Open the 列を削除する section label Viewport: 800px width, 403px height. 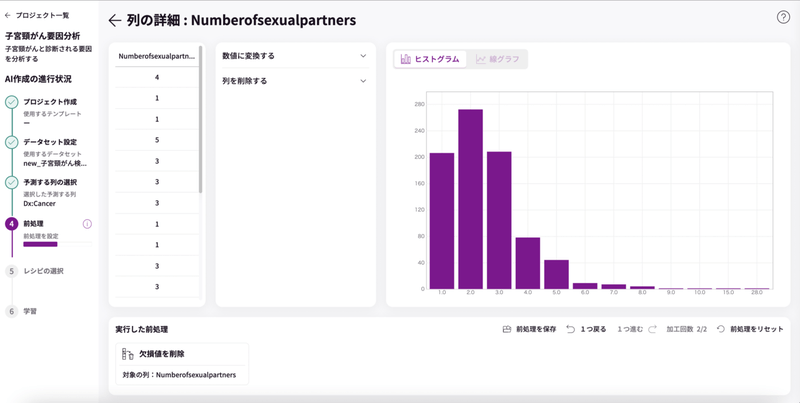point(244,81)
